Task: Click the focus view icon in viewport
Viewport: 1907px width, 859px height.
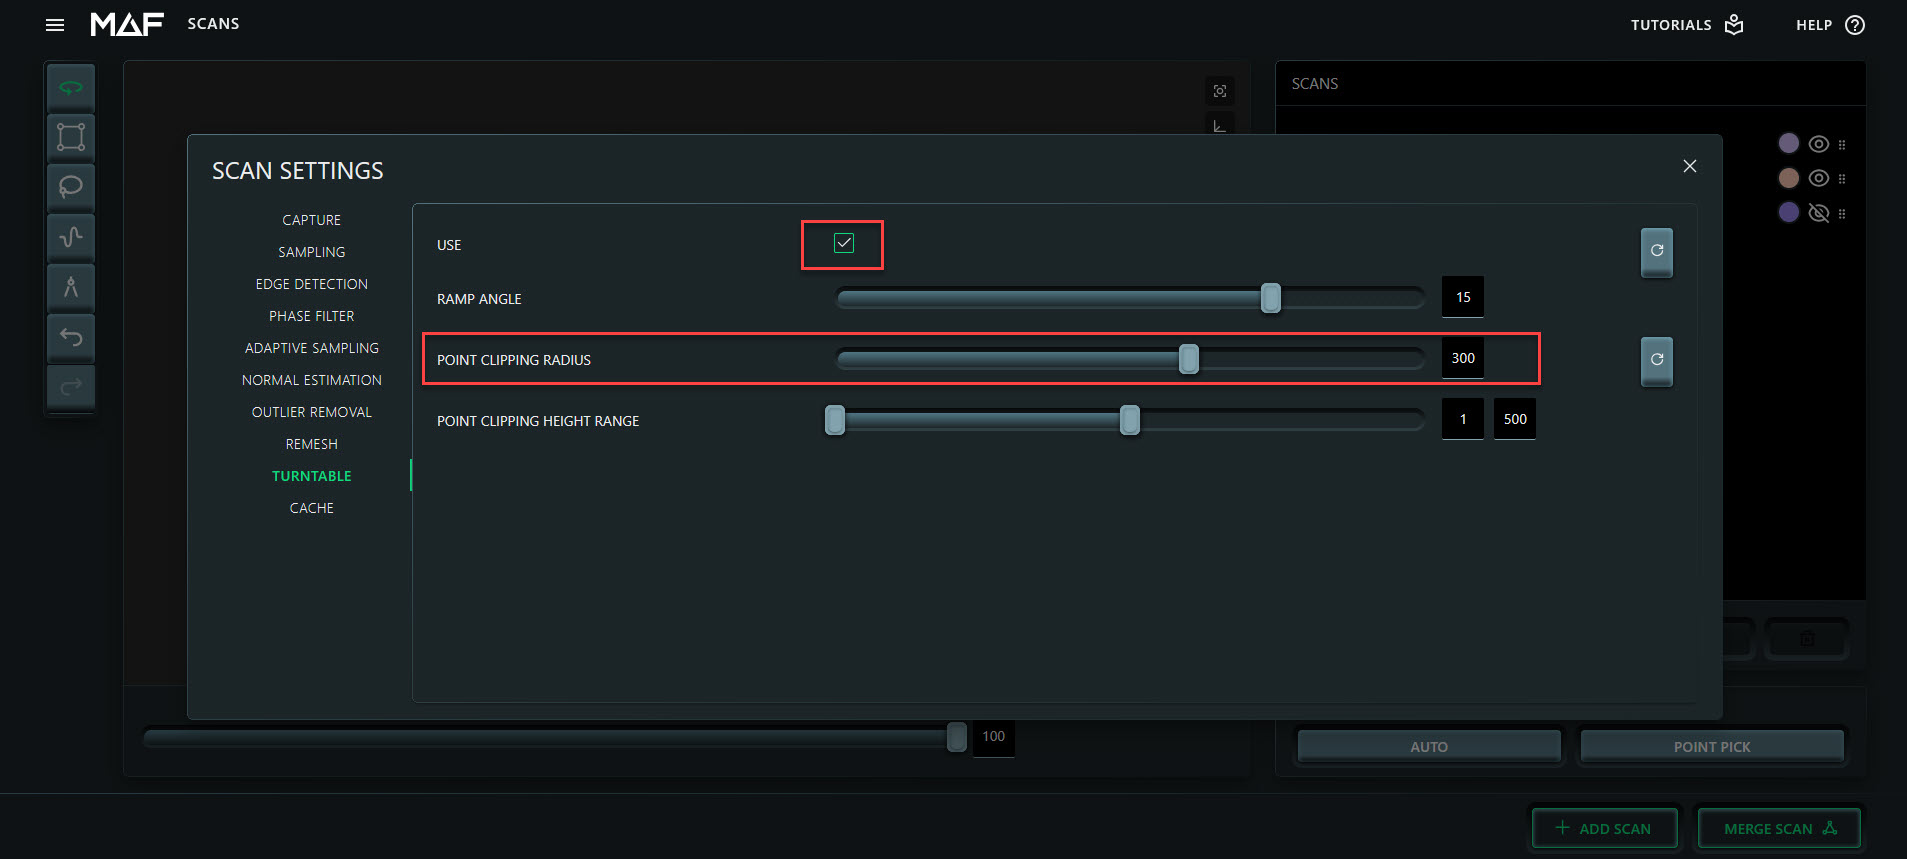Action: tap(1219, 91)
